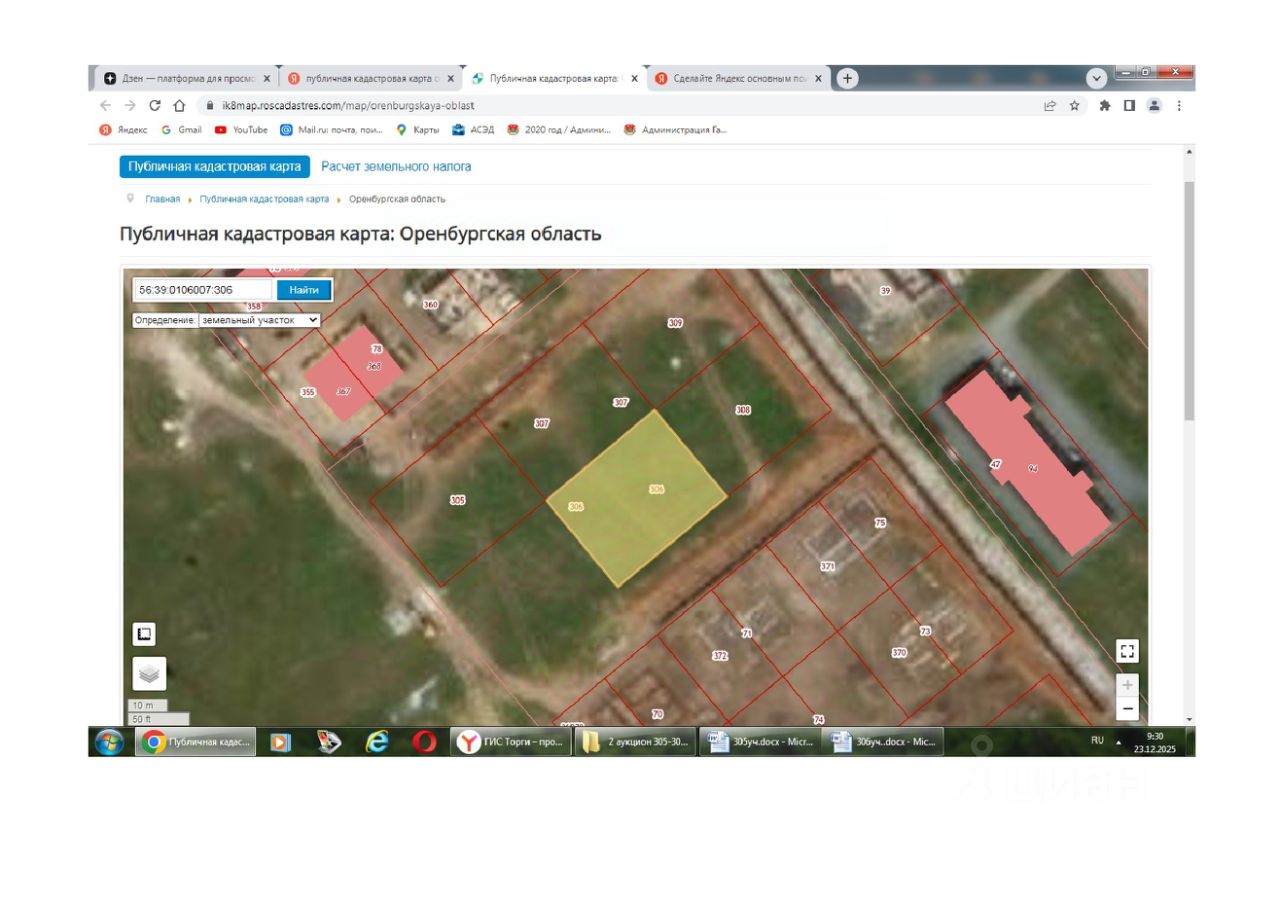
Task: Show hidden system tray icons
Action: pyautogui.click(x=1119, y=742)
